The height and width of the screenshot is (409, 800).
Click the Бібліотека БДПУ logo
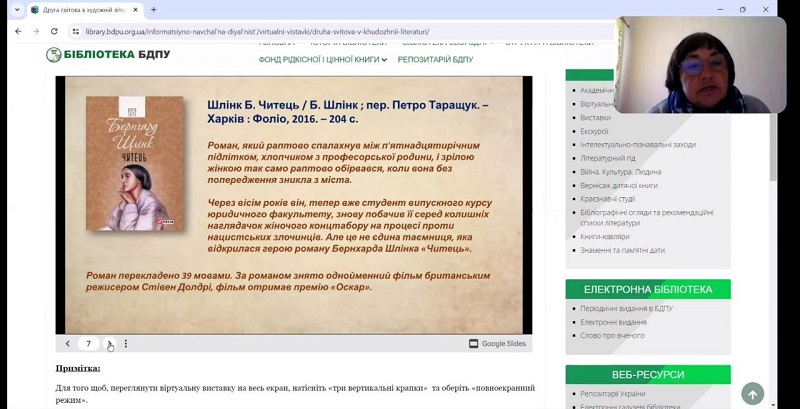[108, 54]
